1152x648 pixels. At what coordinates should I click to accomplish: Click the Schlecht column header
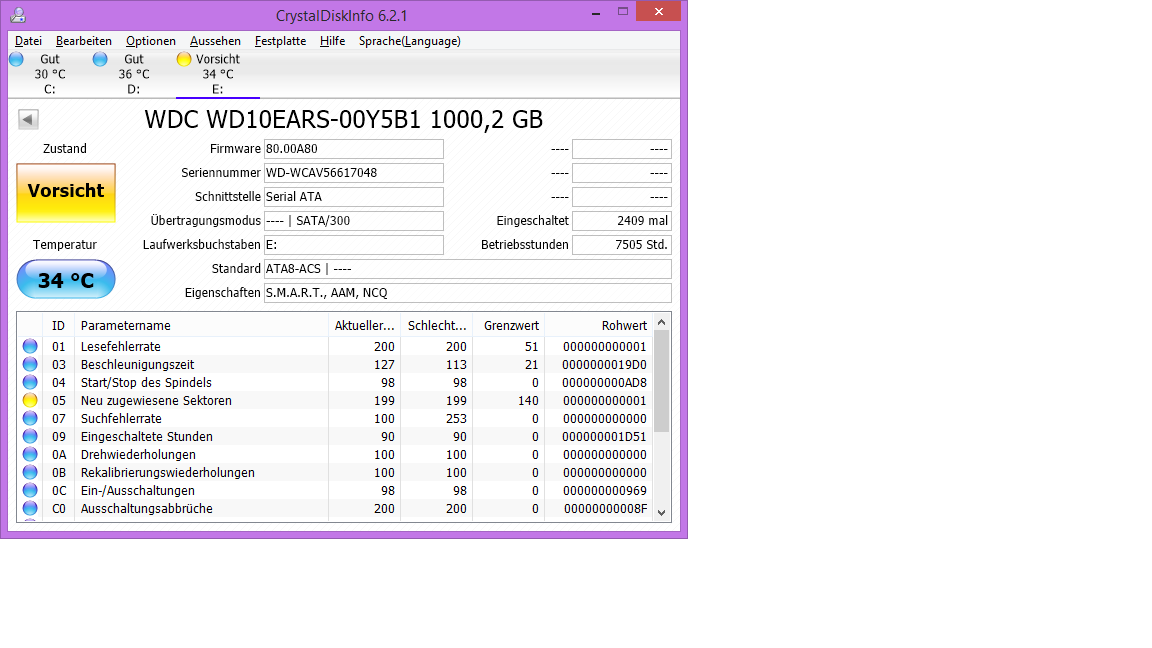436,325
